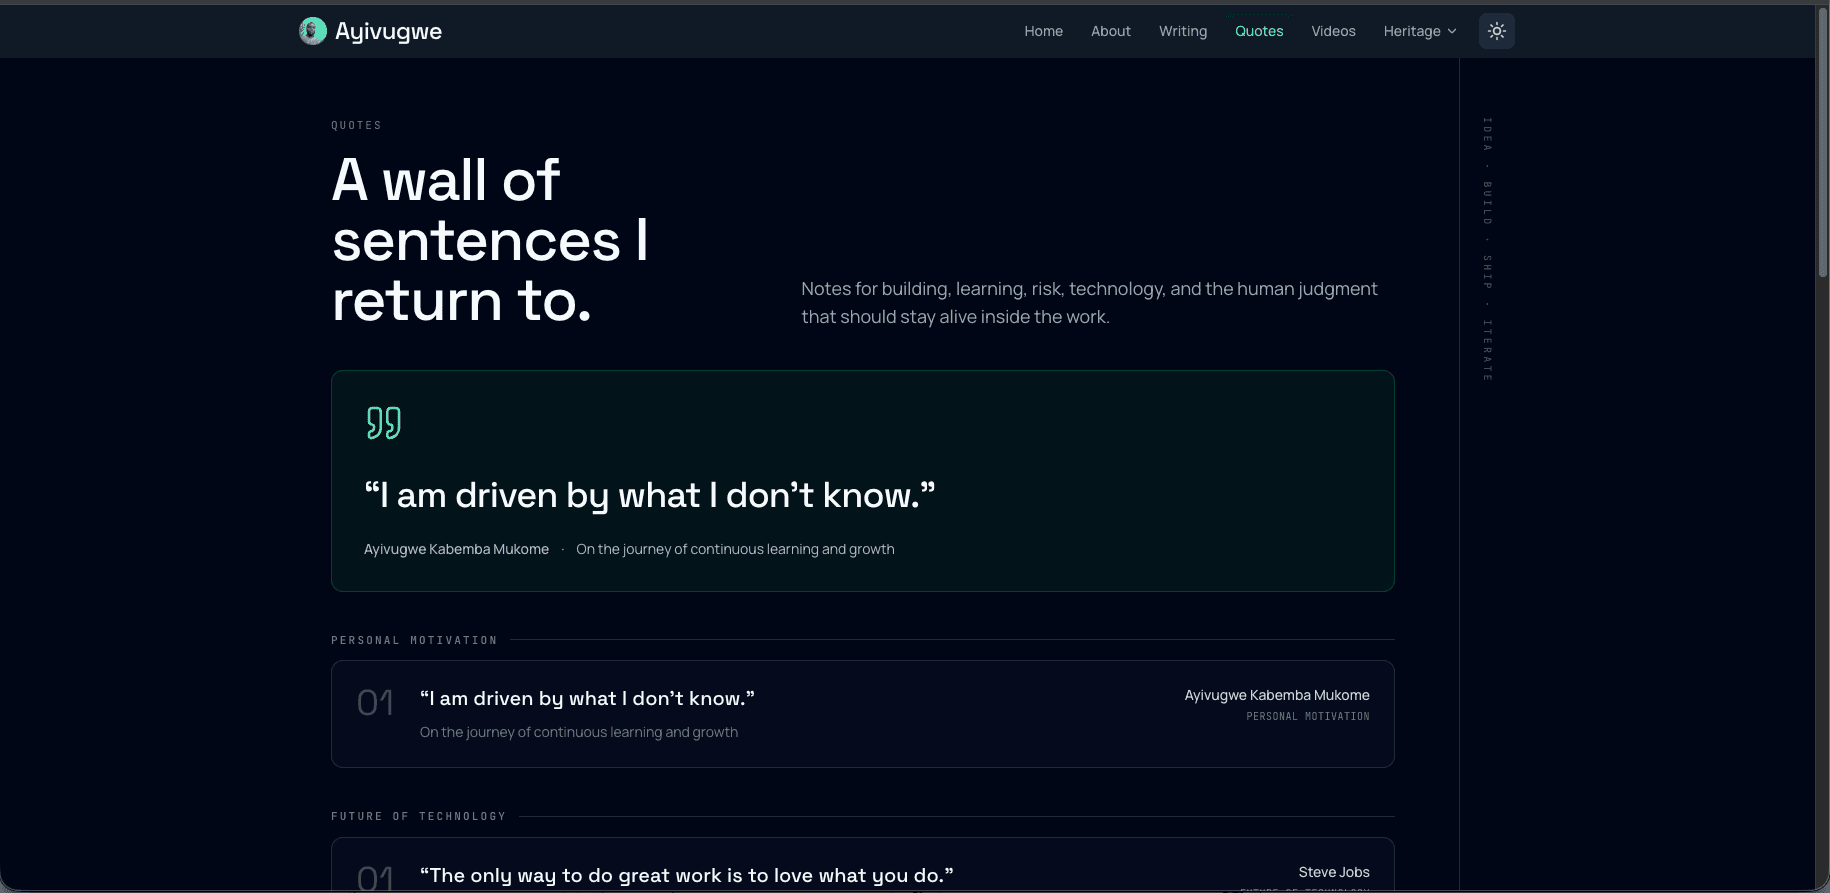The height and width of the screenshot is (893, 1830).
Task: Select the Quotes nav item
Action: 1259,31
